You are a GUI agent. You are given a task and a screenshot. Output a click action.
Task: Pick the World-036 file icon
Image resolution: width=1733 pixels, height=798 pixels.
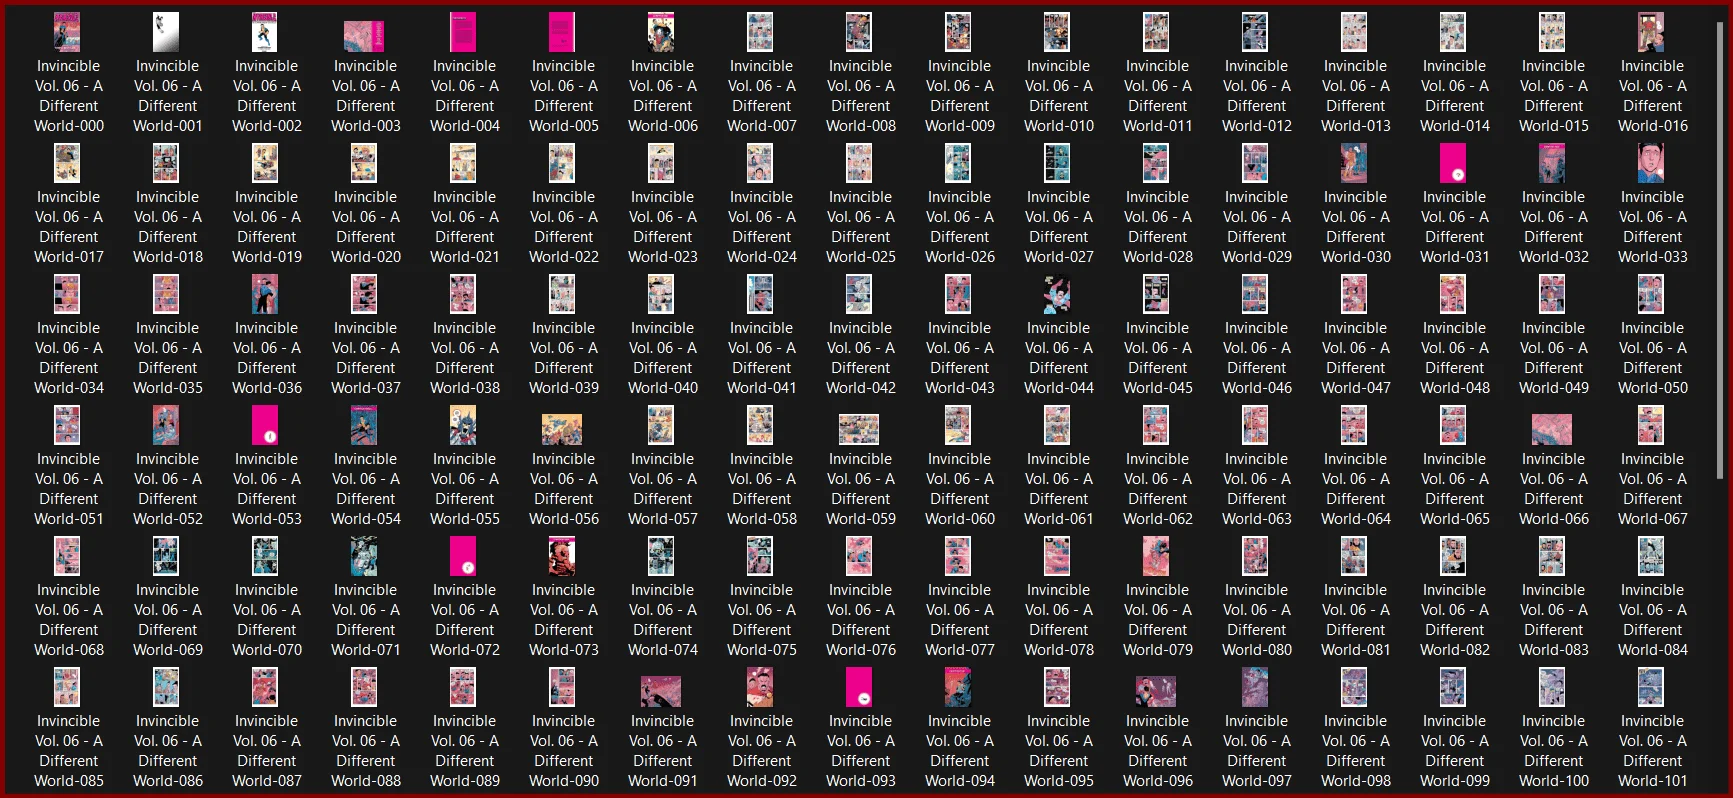(x=265, y=294)
